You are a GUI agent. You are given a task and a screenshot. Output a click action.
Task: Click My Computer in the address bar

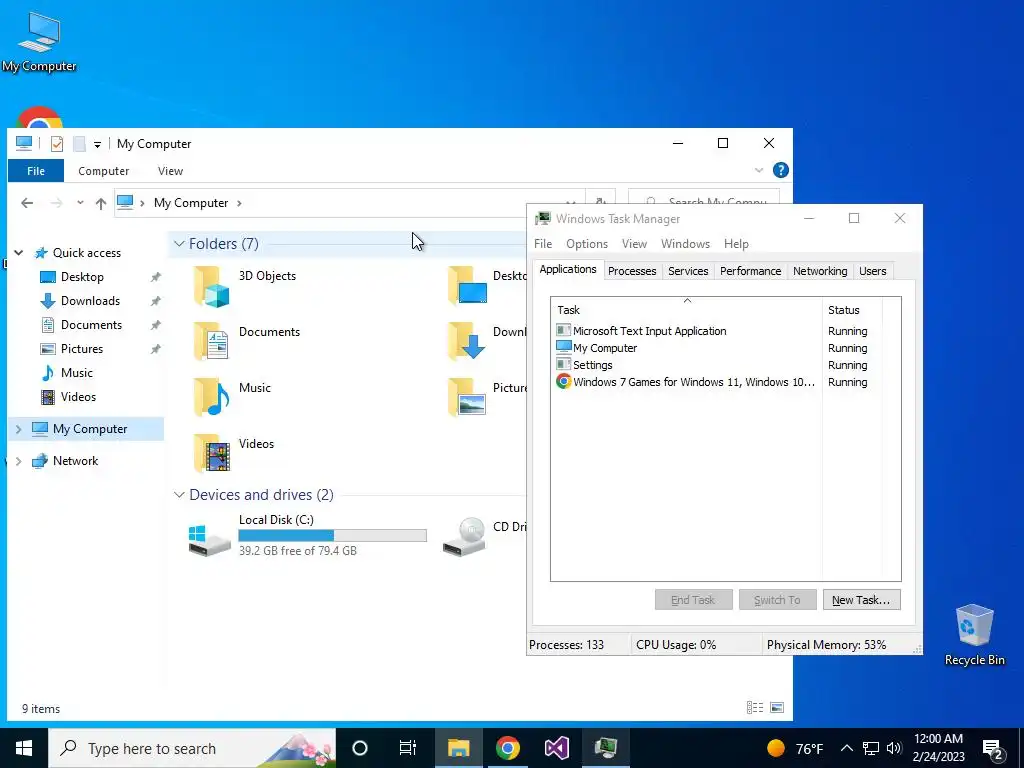(191, 203)
